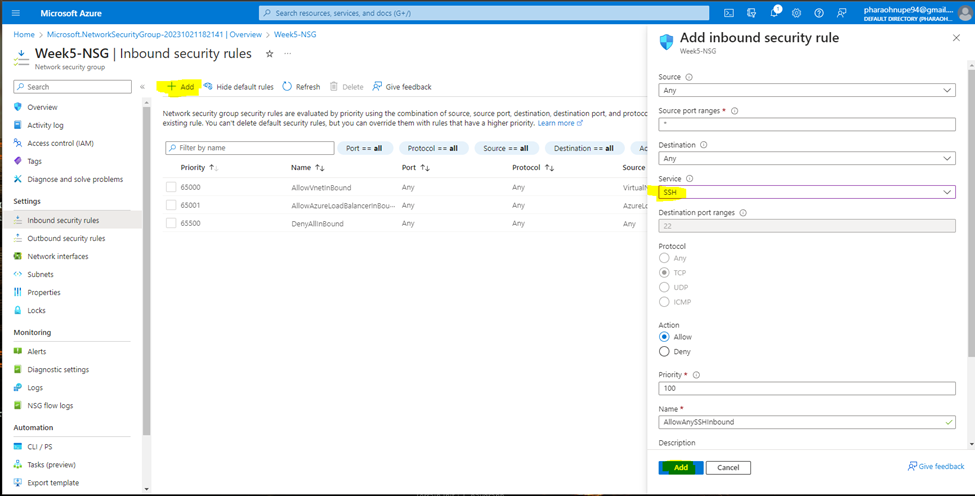Sort the table by Port column
This screenshot has height=496, width=975.
(x=416, y=168)
